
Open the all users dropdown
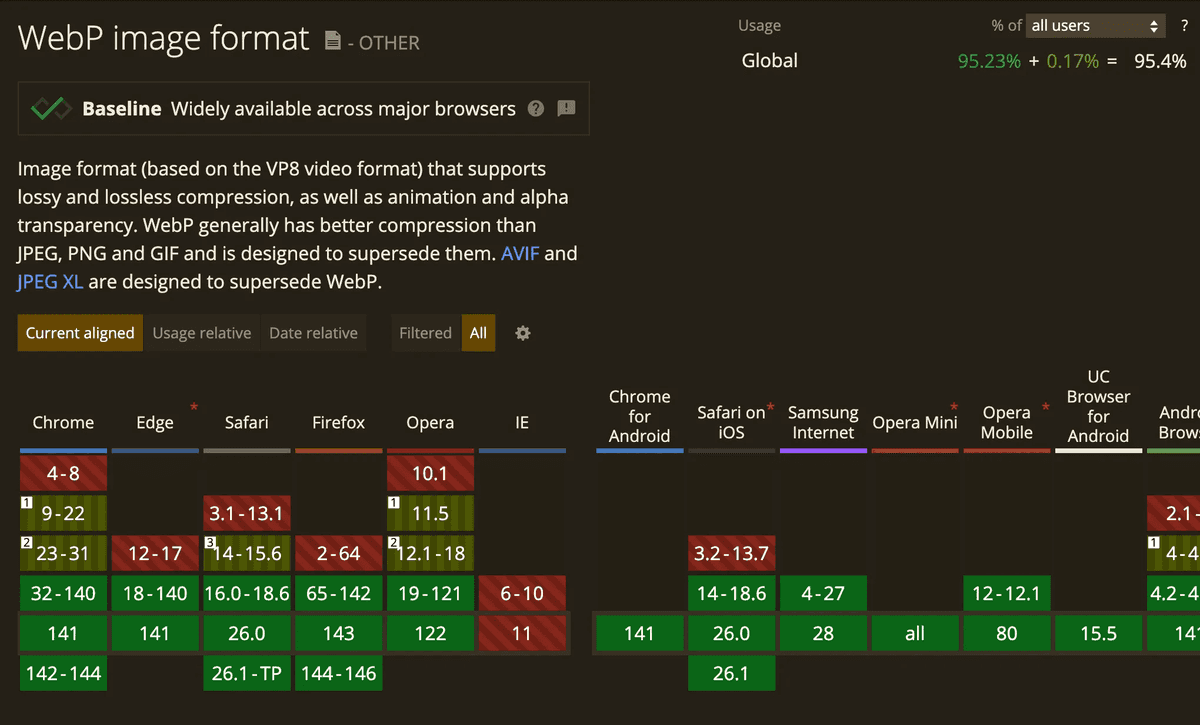coord(1096,26)
